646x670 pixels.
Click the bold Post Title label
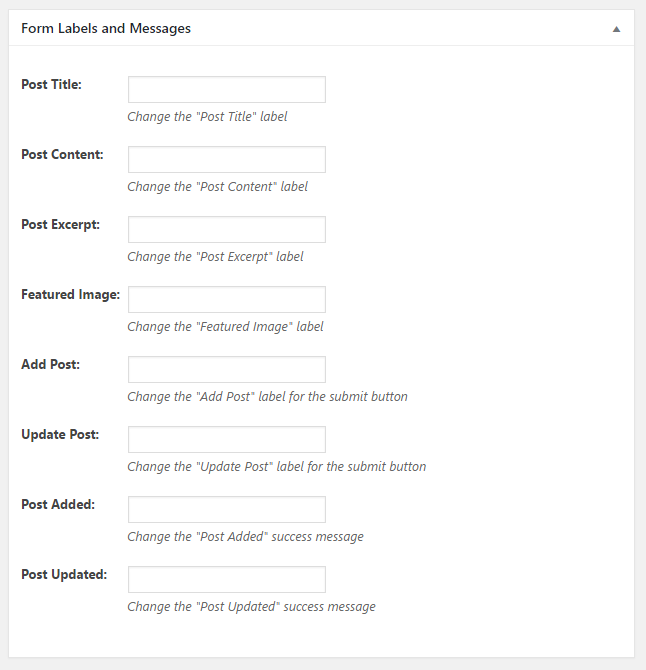pyautogui.click(x=51, y=84)
